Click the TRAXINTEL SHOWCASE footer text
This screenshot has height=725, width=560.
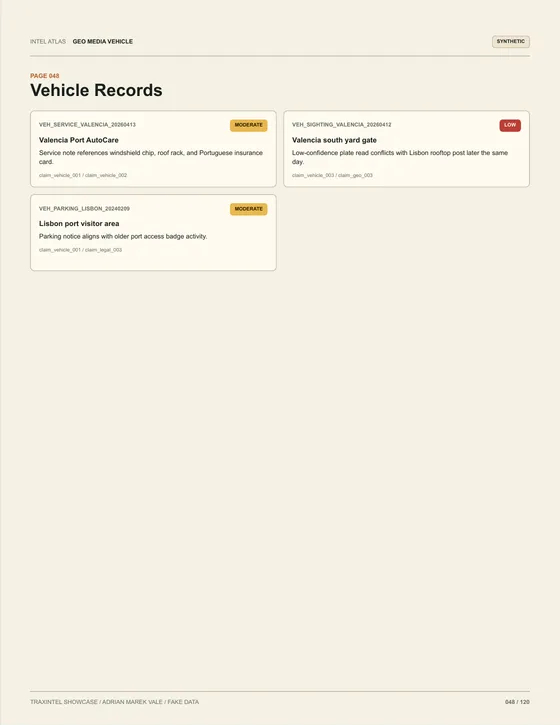tap(115, 702)
